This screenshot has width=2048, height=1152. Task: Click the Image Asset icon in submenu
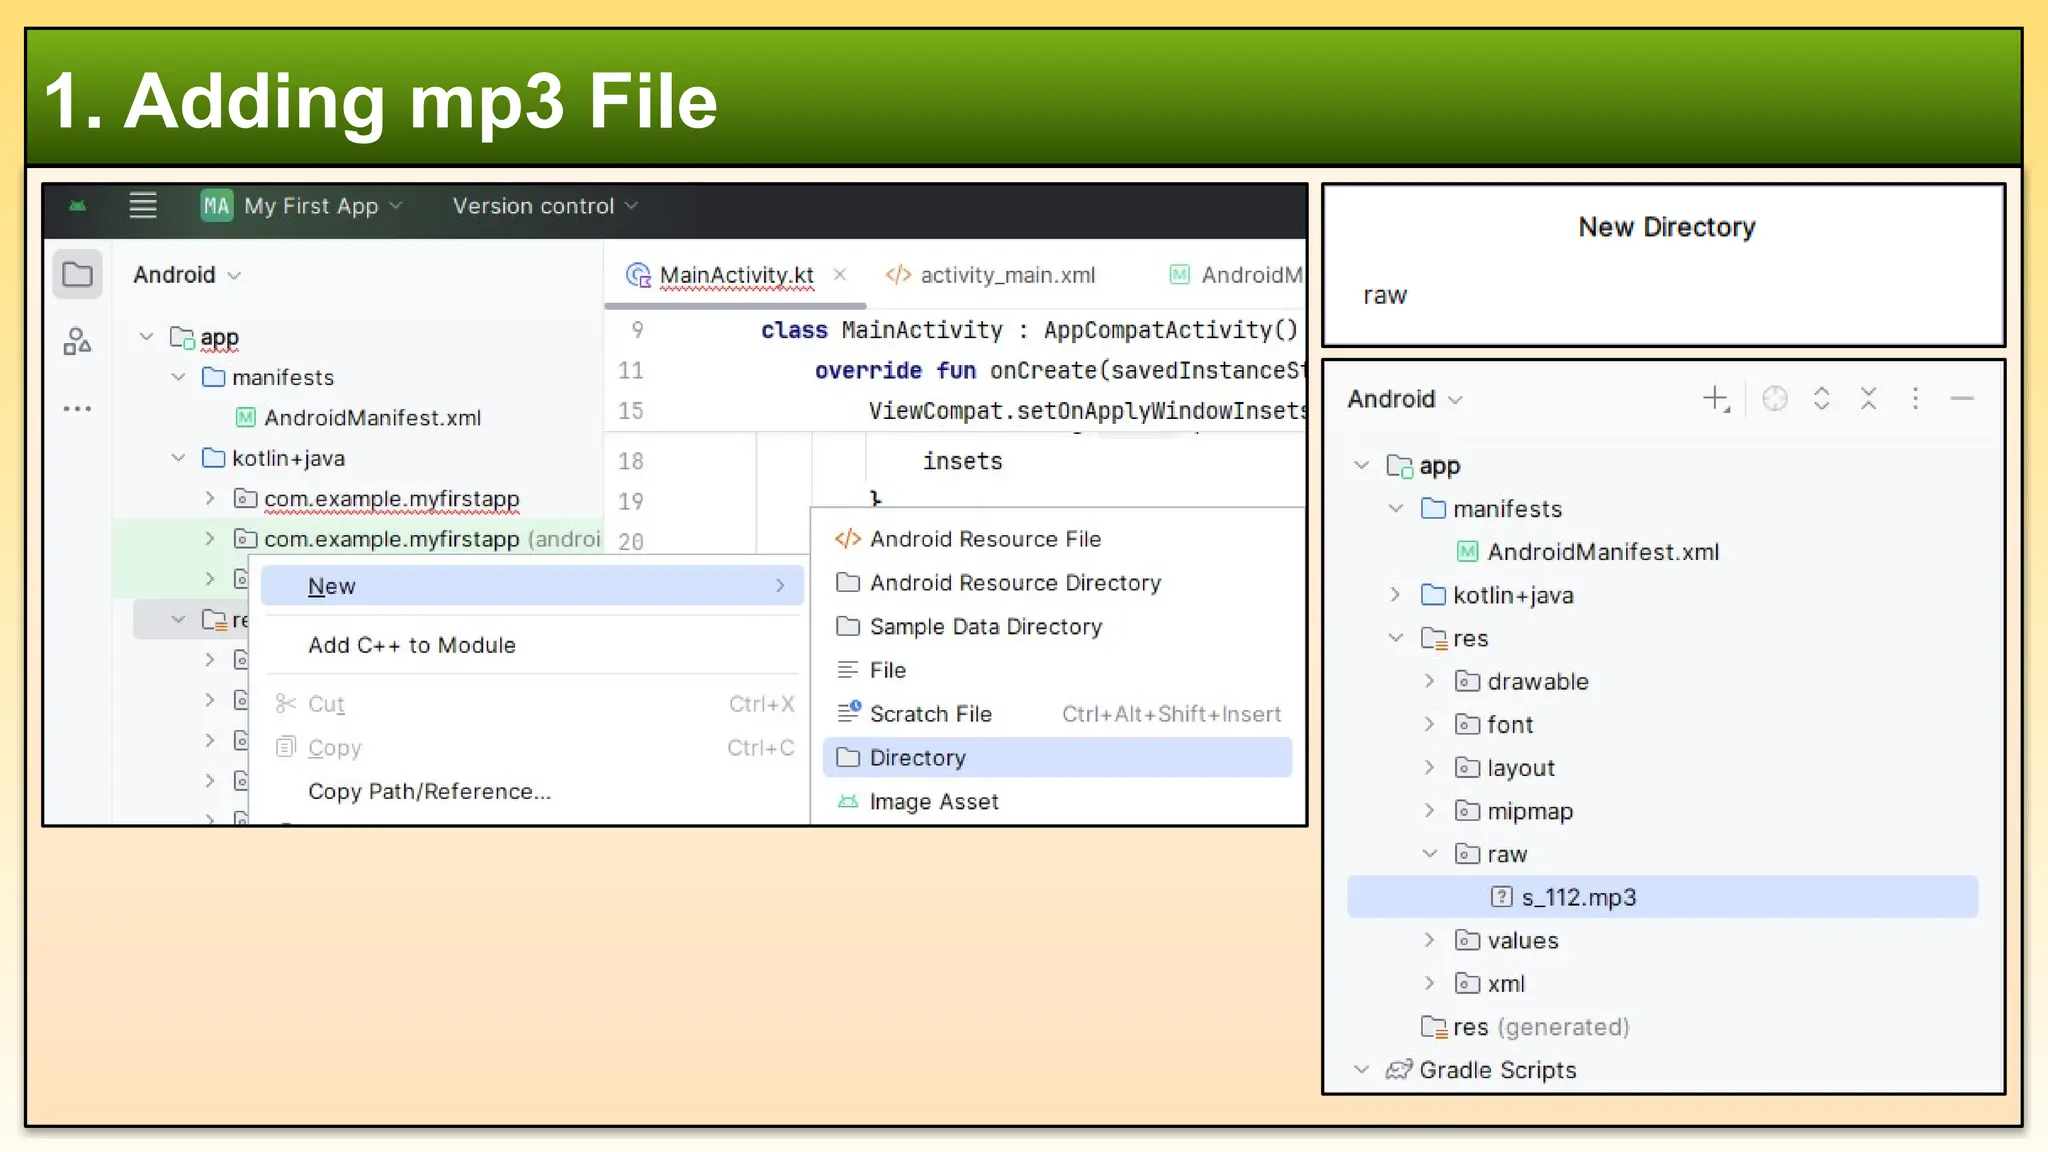point(848,801)
